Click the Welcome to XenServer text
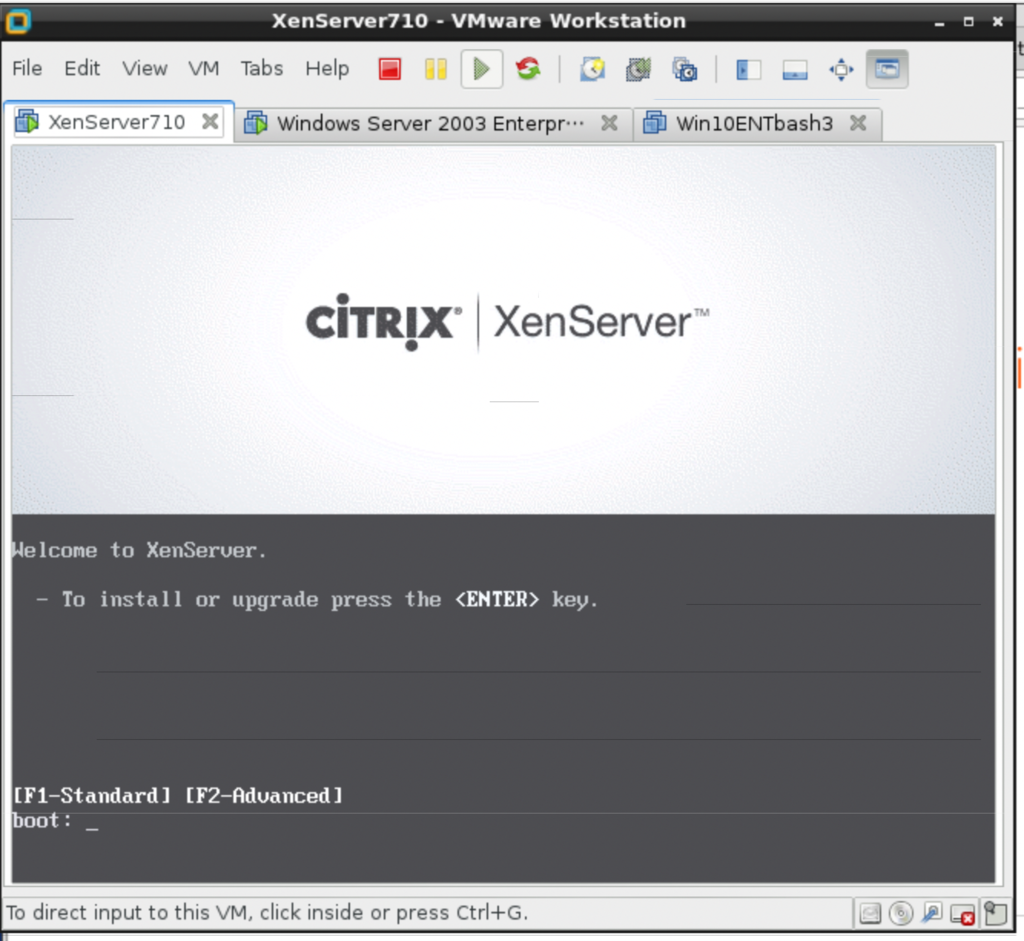Image resolution: width=1024 pixels, height=941 pixels. (139, 550)
